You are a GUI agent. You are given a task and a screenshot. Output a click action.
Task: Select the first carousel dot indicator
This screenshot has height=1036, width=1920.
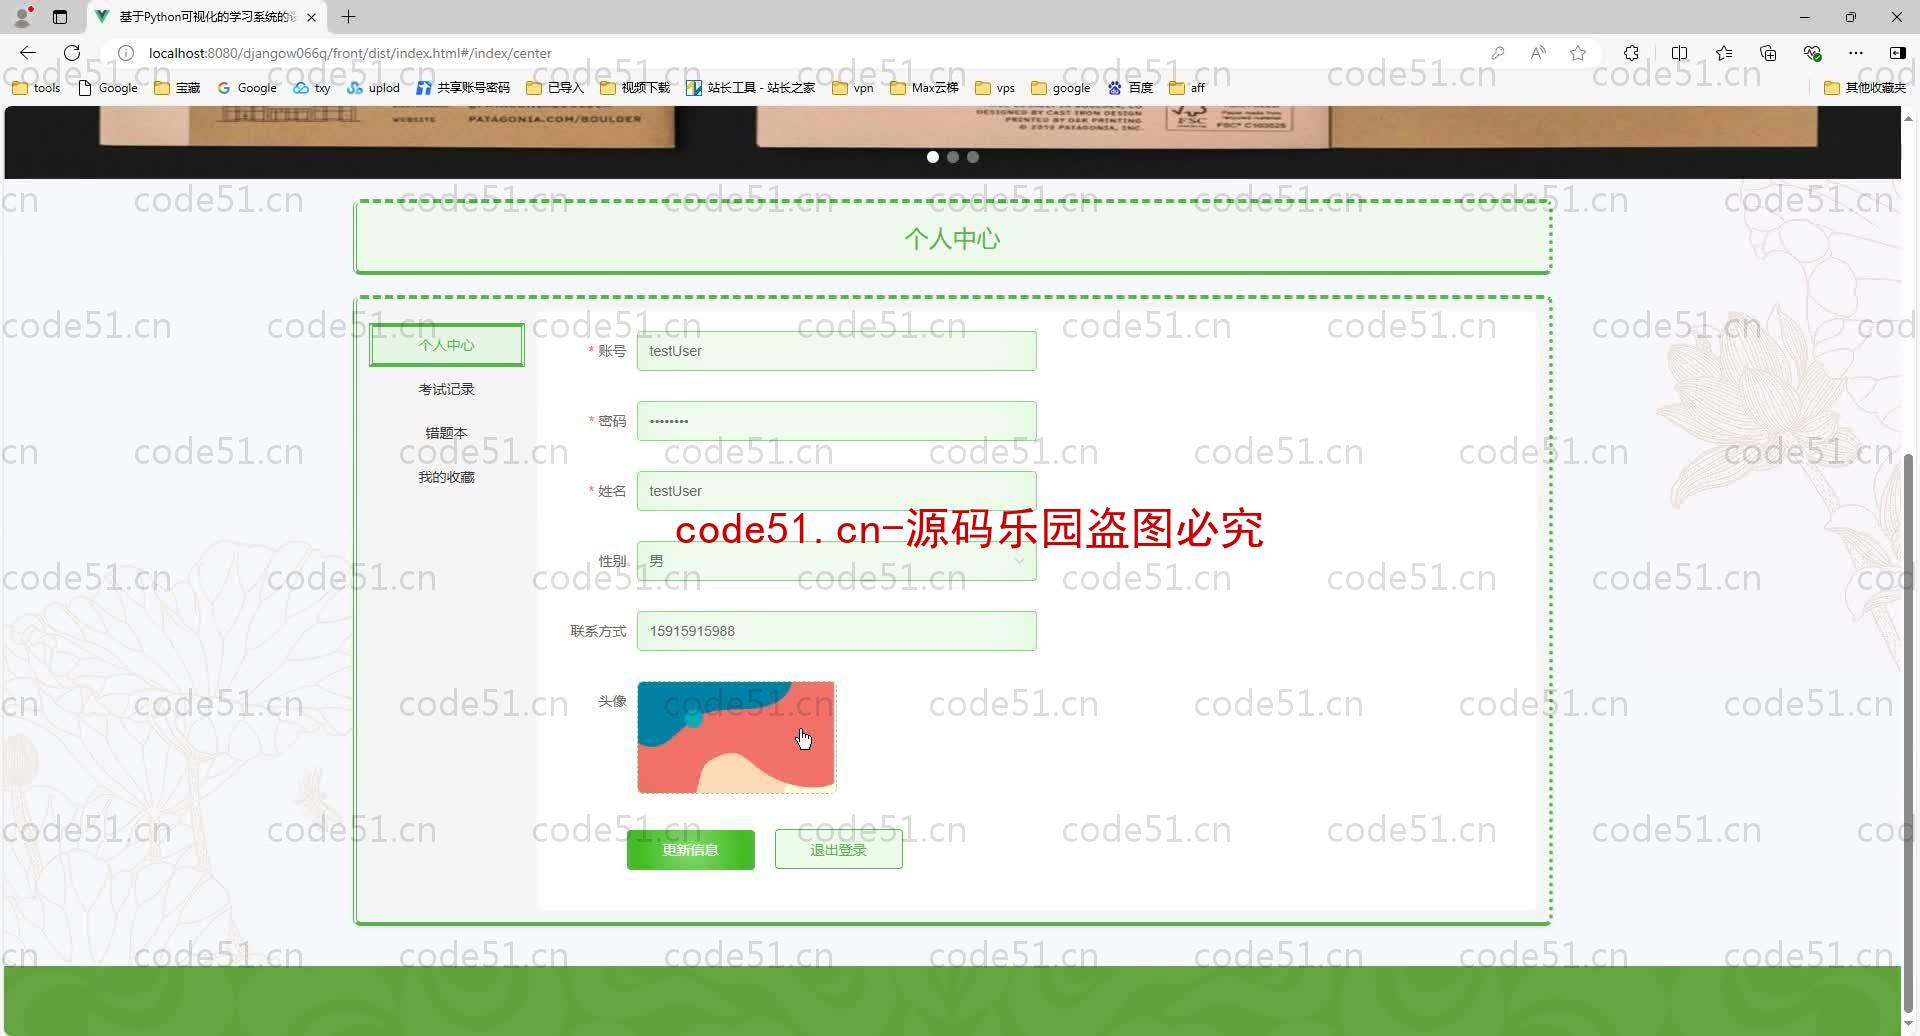tap(933, 157)
